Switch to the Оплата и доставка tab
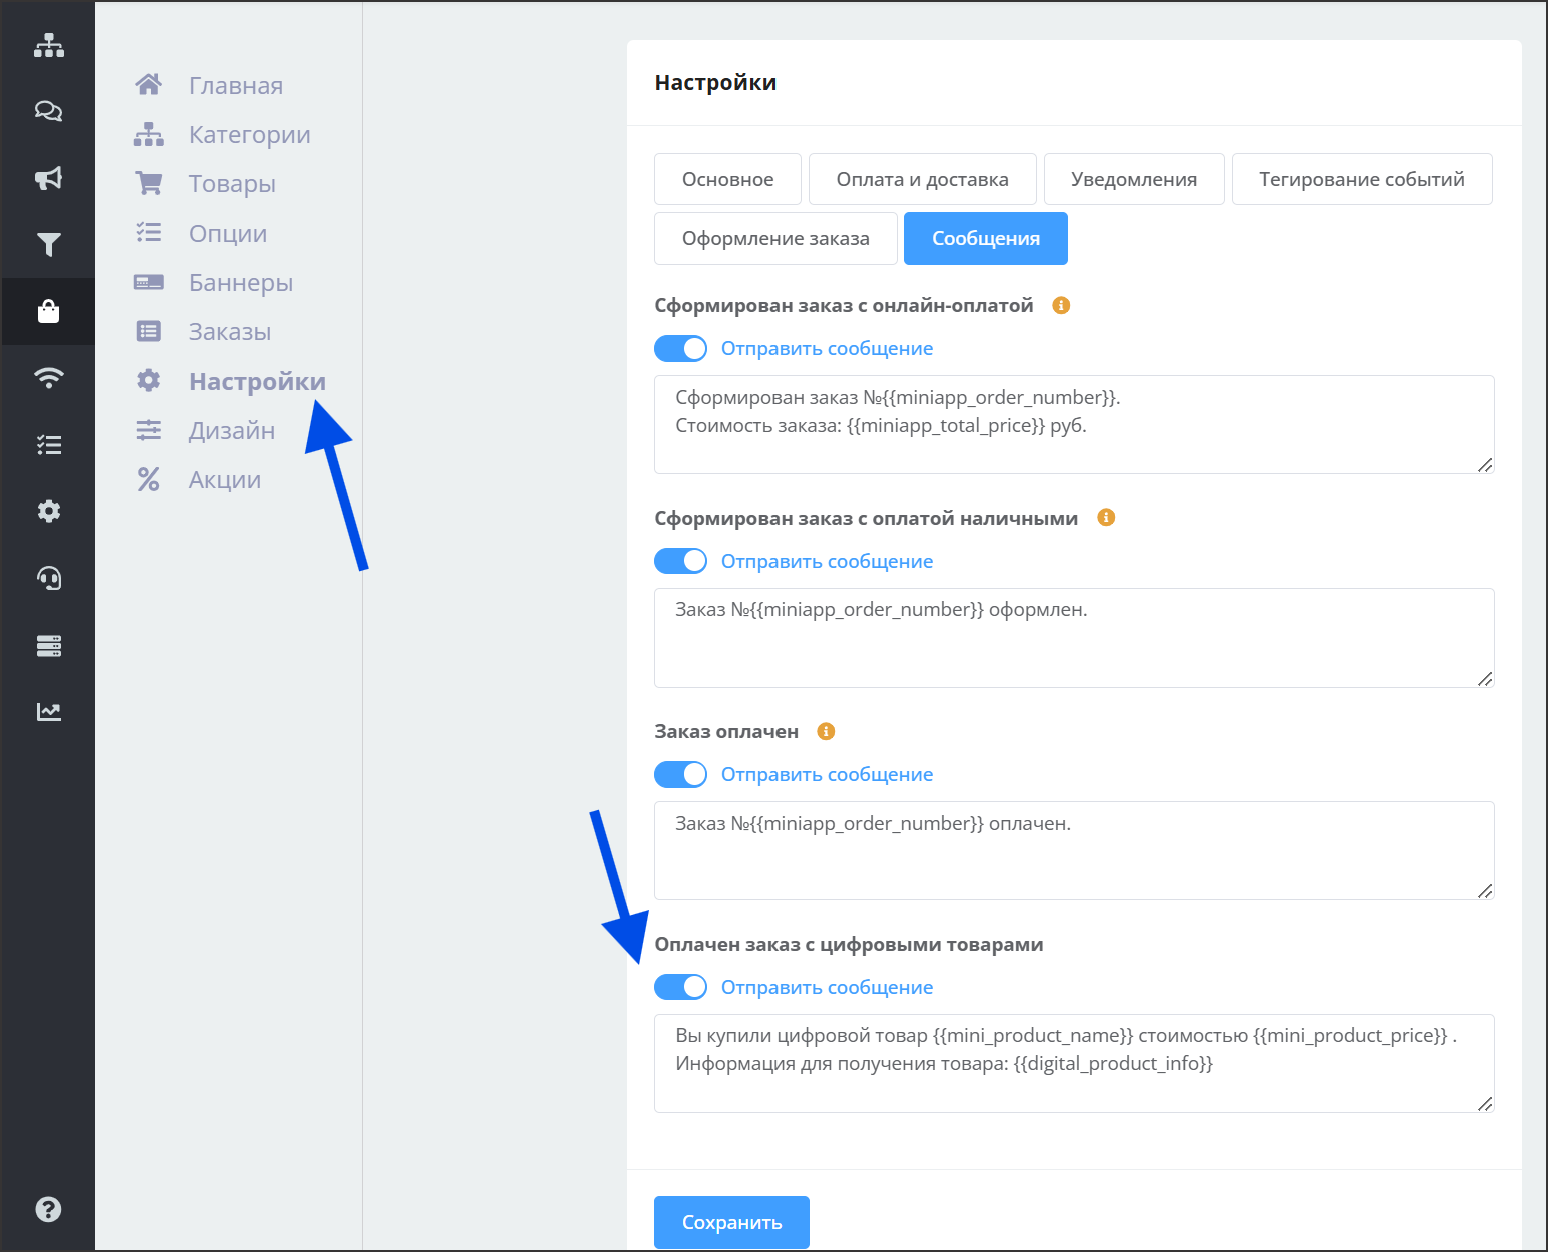 click(922, 179)
